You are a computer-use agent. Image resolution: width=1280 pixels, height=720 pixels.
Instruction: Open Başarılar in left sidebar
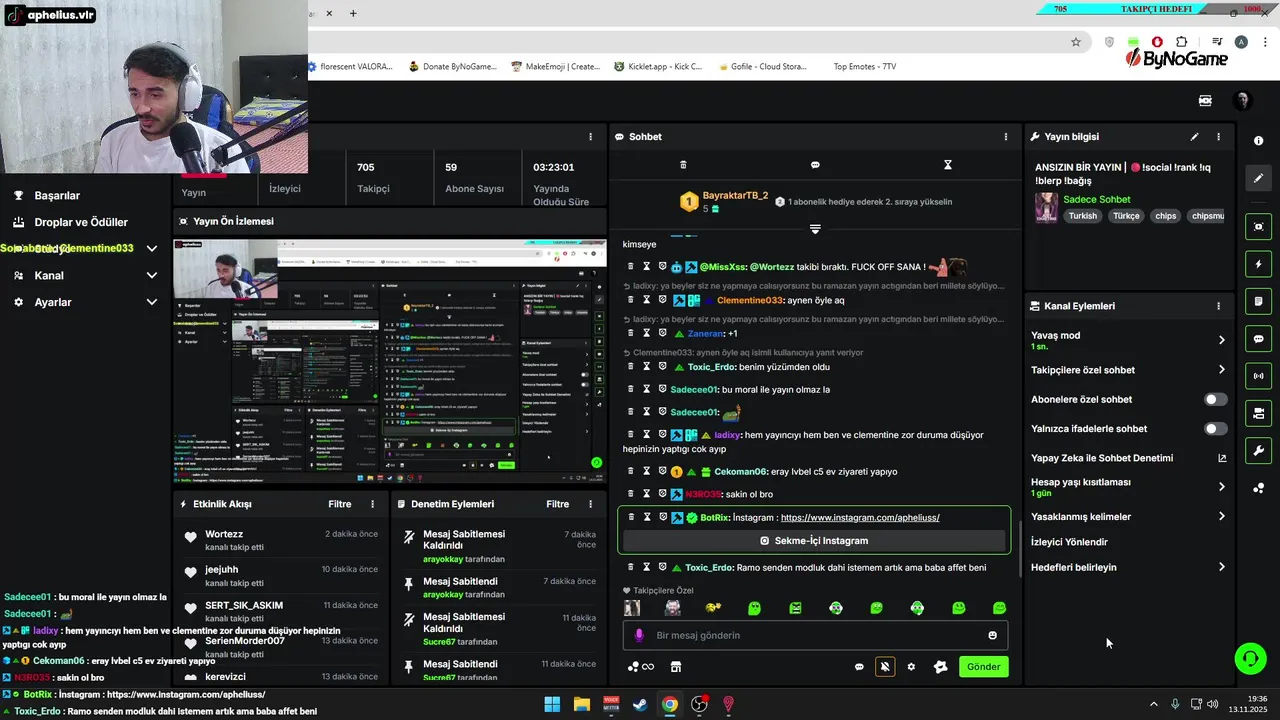tap(57, 195)
